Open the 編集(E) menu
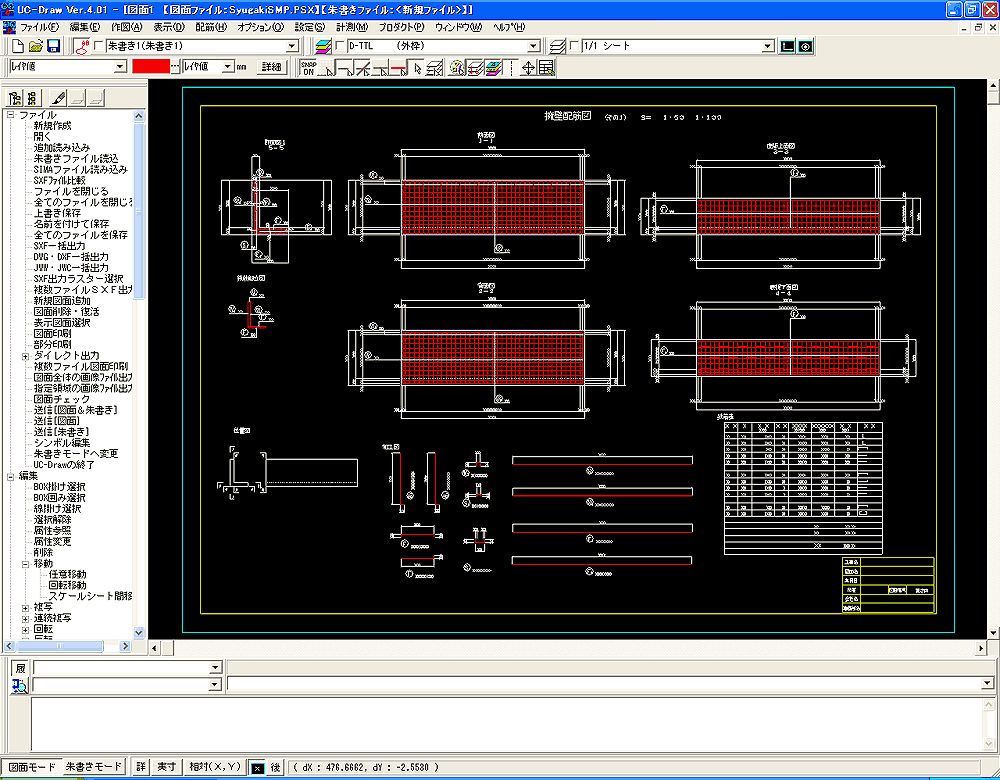The height and width of the screenshot is (780, 1000). [85, 27]
